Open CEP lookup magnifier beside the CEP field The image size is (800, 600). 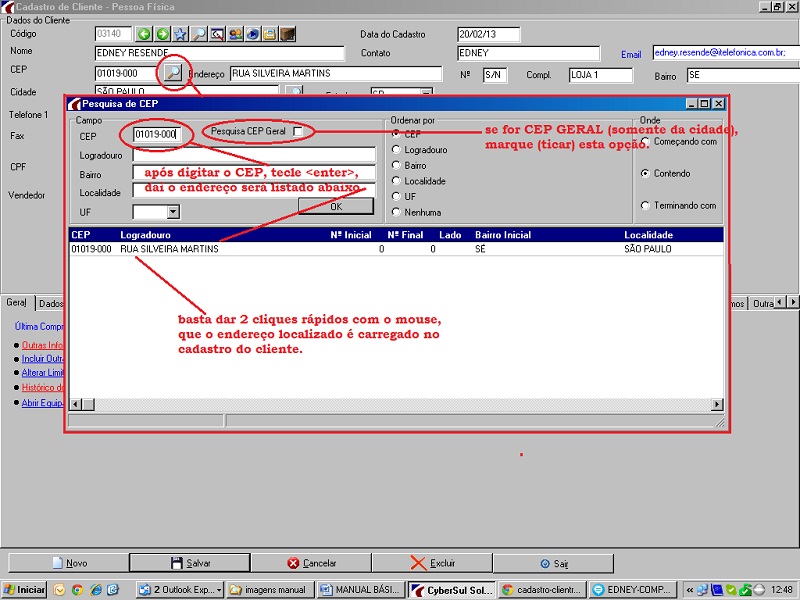click(x=173, y=73)
